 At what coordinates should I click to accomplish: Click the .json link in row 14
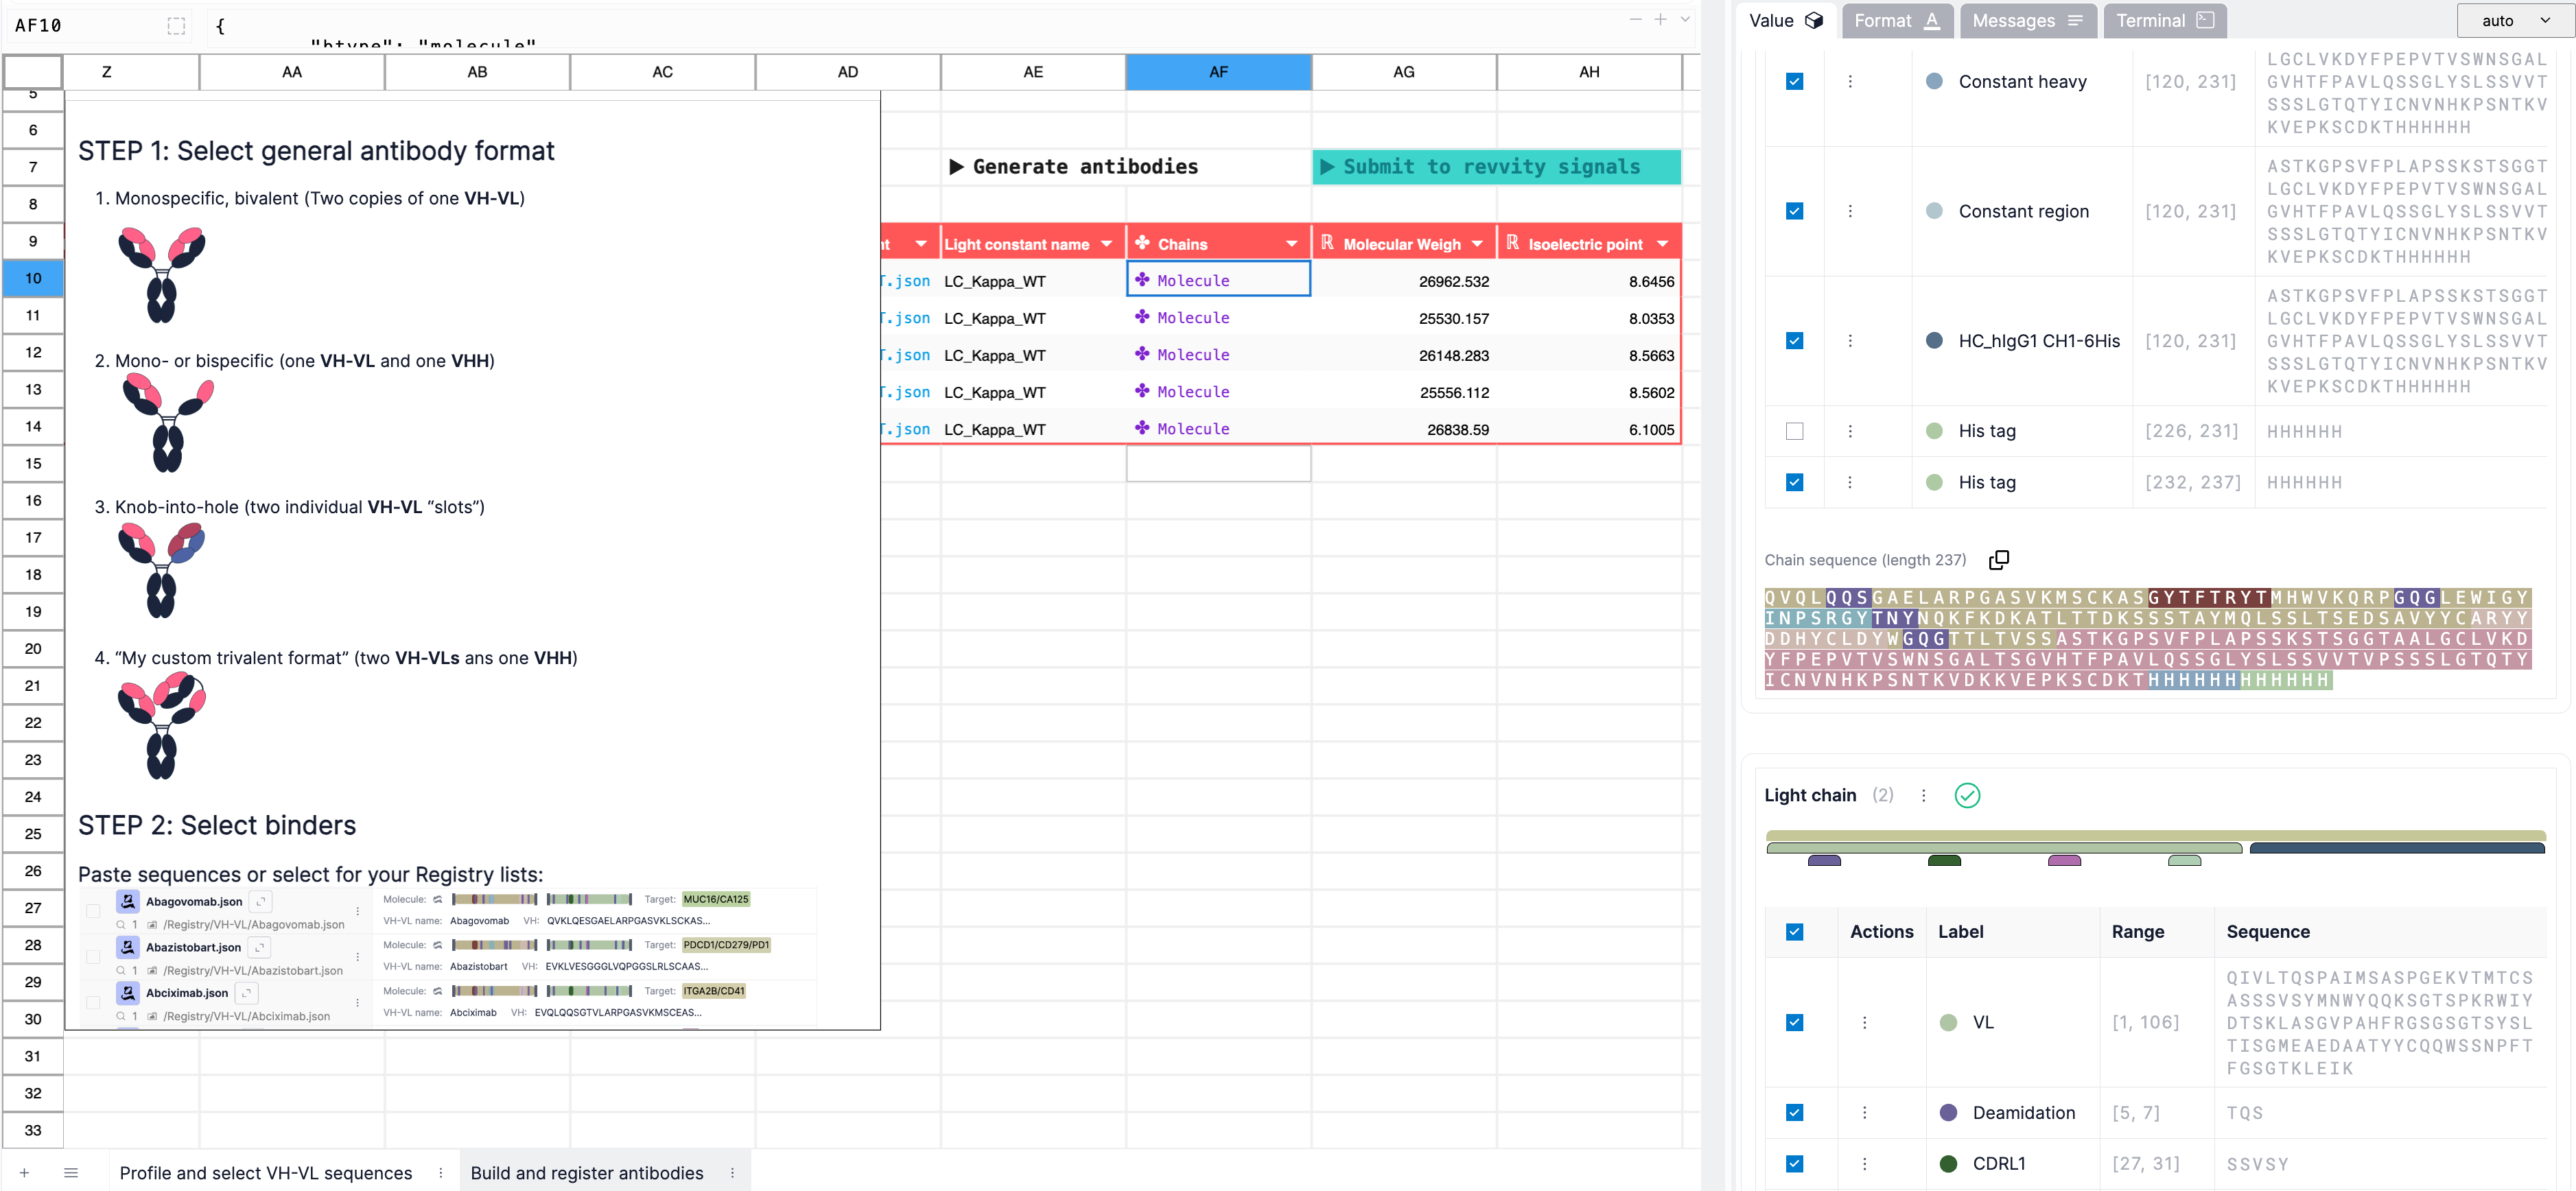[x=907, y=429]
